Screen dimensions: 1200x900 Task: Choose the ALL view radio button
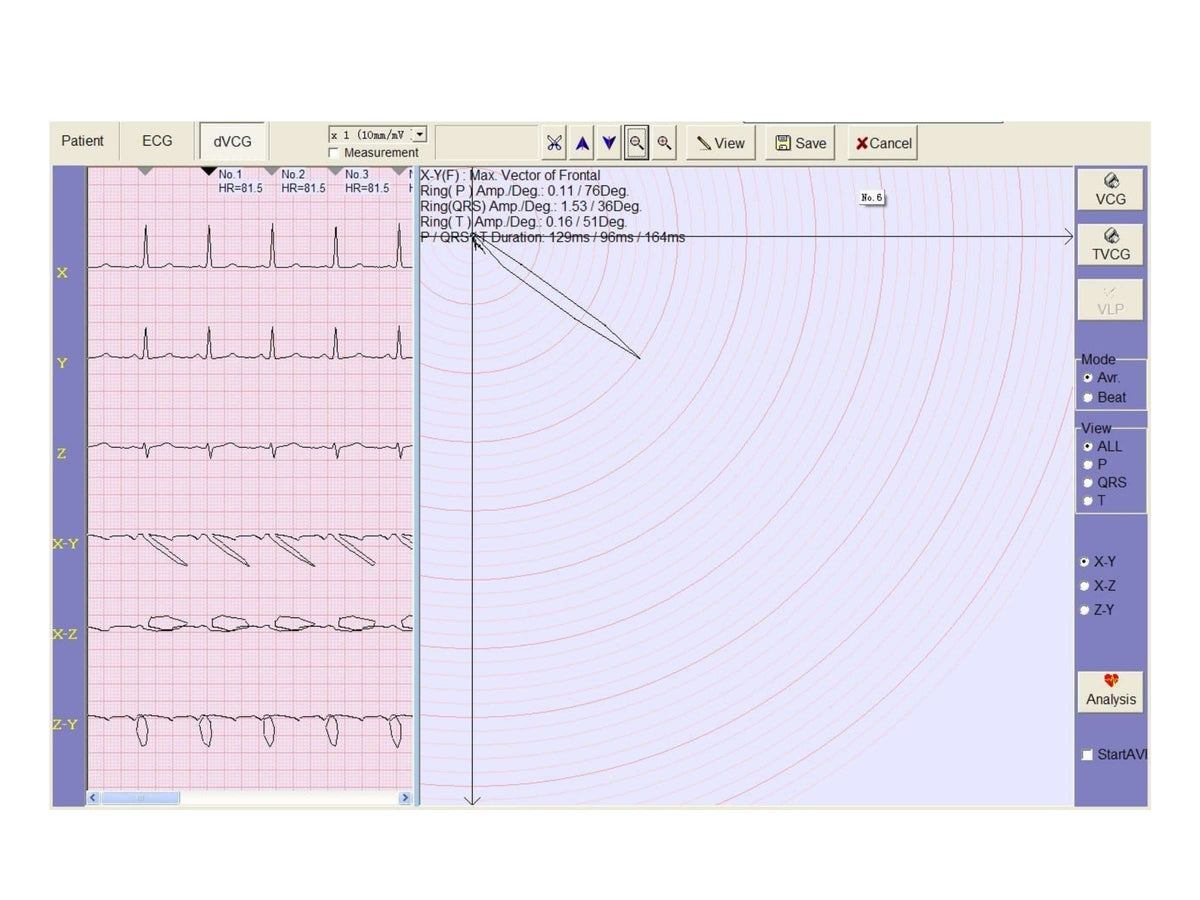pos(1088,447)
